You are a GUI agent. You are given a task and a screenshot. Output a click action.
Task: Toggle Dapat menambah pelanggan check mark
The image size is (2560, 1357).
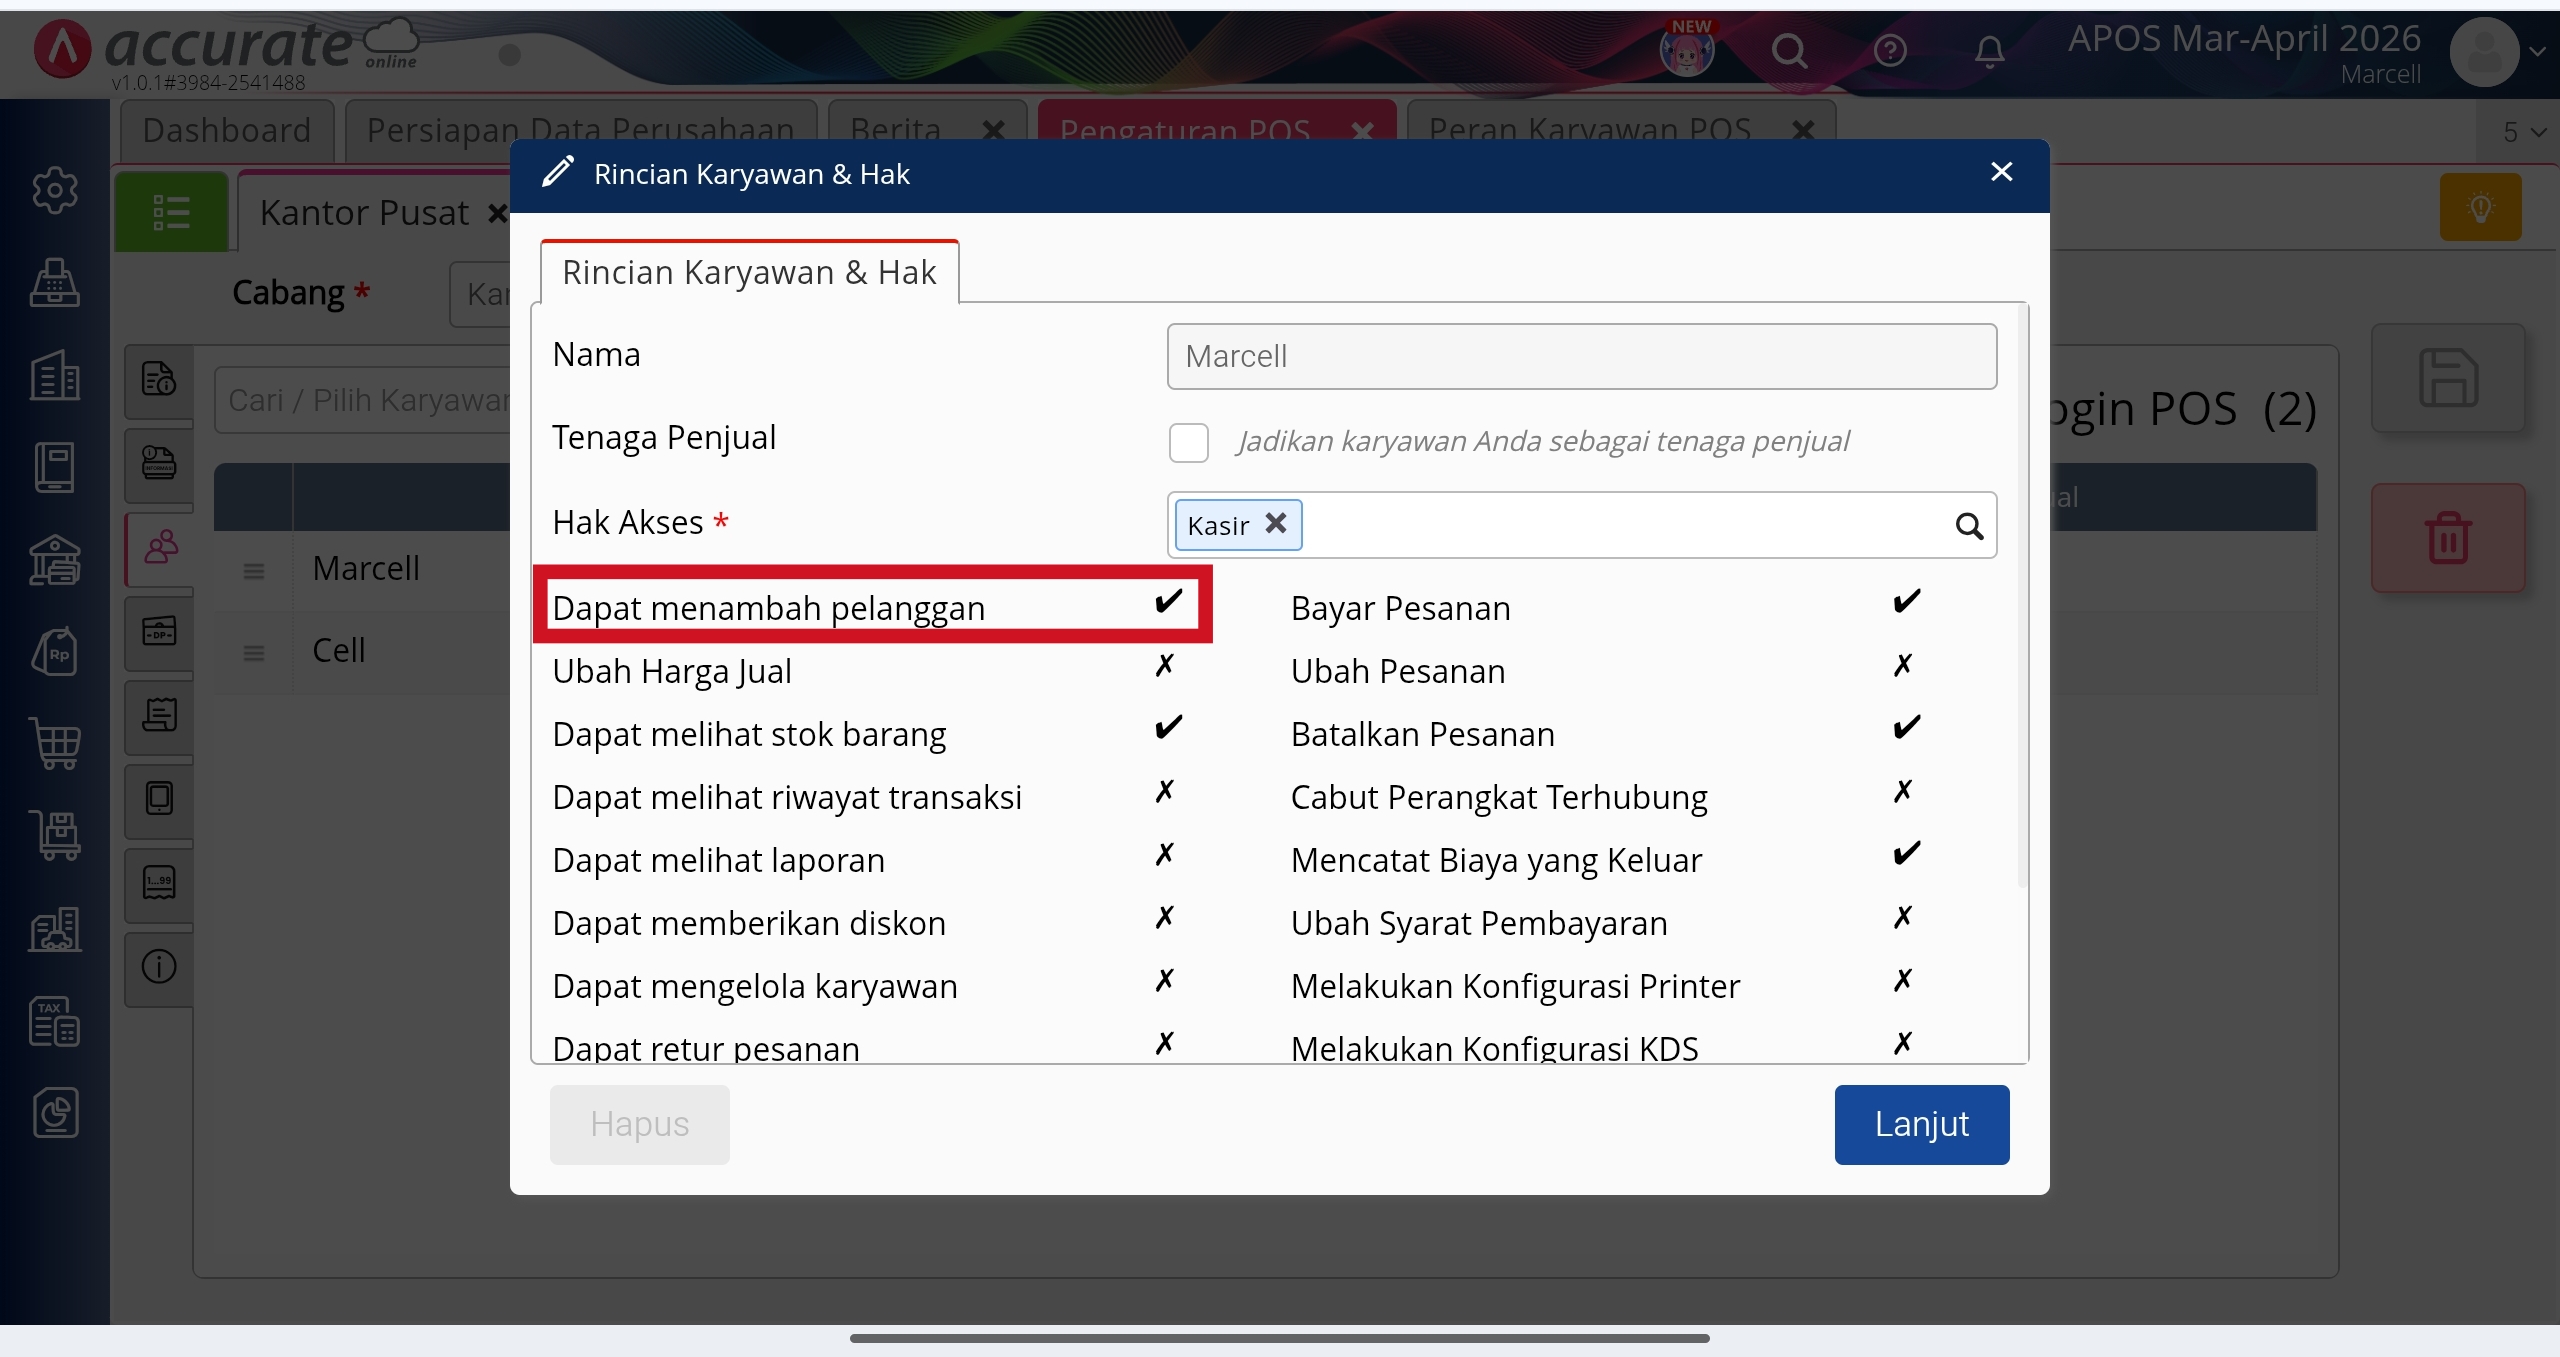[x=1167, y=603]
